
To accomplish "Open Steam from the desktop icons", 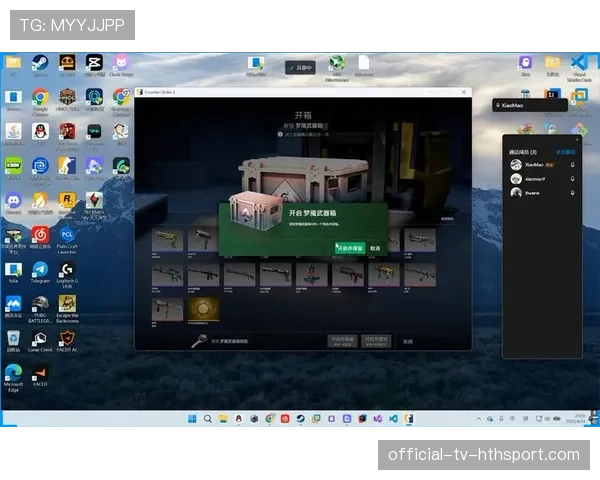I will (x=40, y=63).
